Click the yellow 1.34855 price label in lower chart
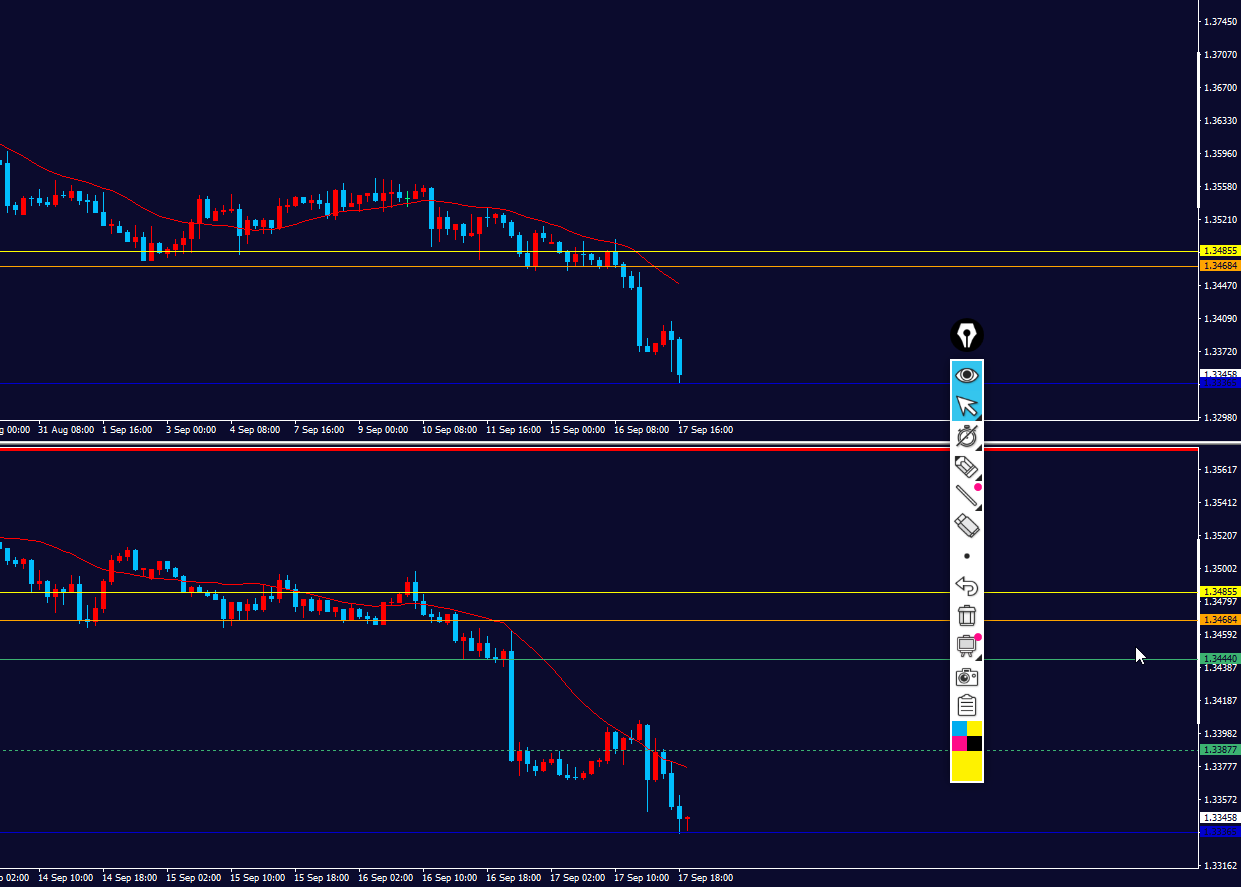 pos(1220,592)
